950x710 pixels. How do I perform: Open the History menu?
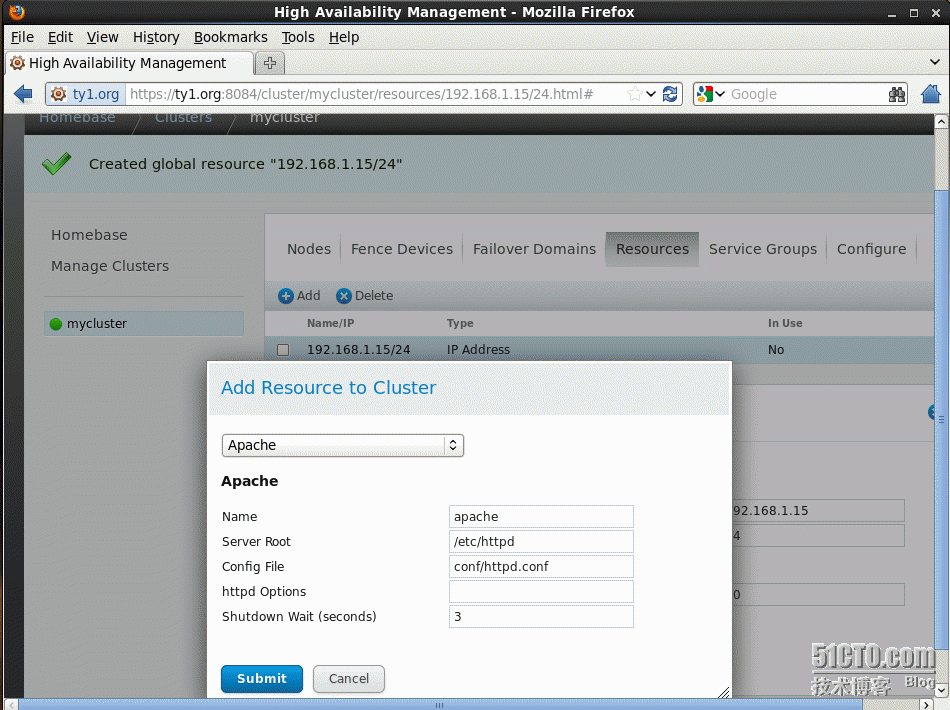(x=156, y=37)
